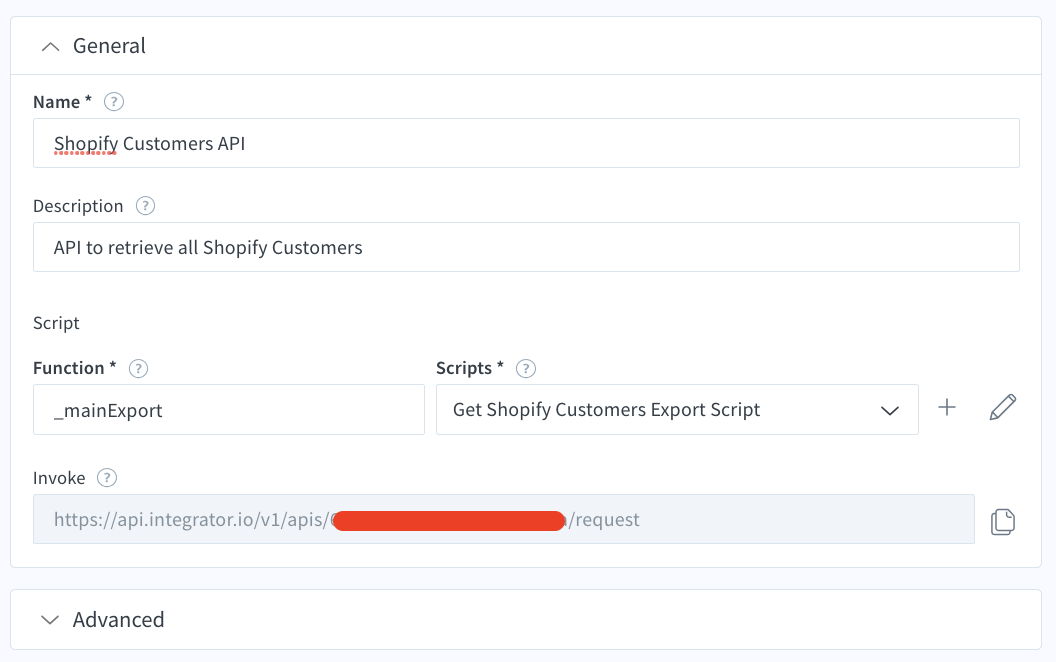Copy the Invoke URL using the copy icon

click(1003, 520)
